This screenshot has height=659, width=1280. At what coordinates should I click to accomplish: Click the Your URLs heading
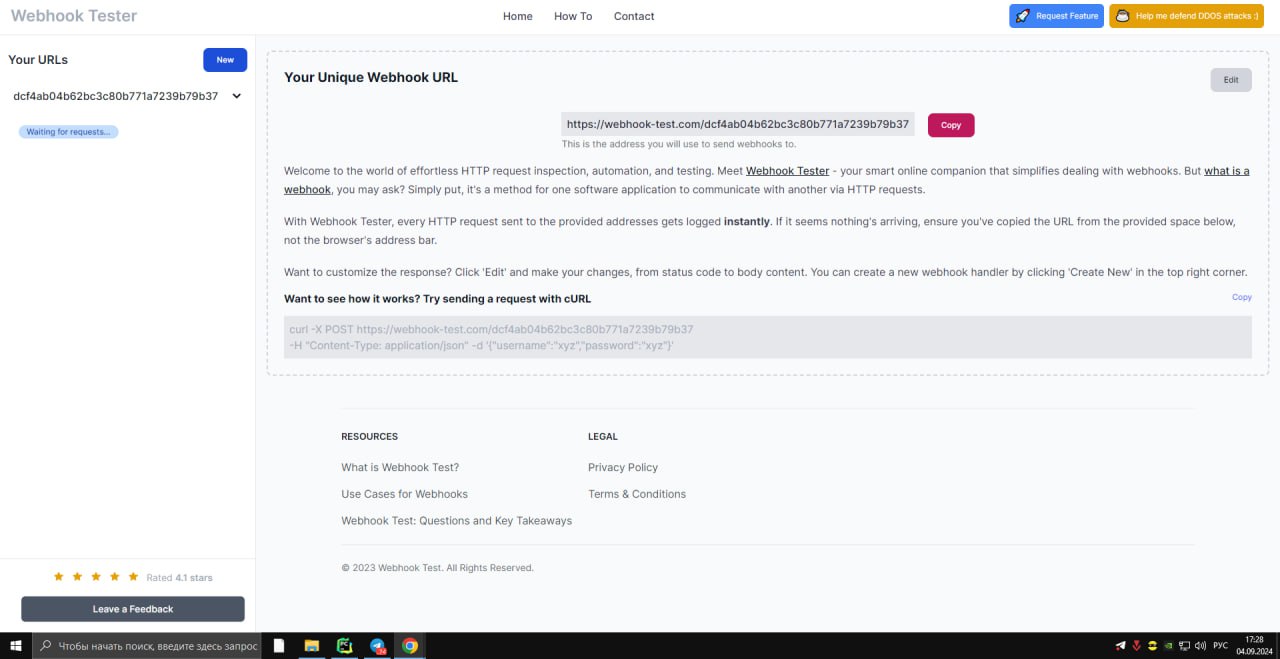tap(38, 60)
